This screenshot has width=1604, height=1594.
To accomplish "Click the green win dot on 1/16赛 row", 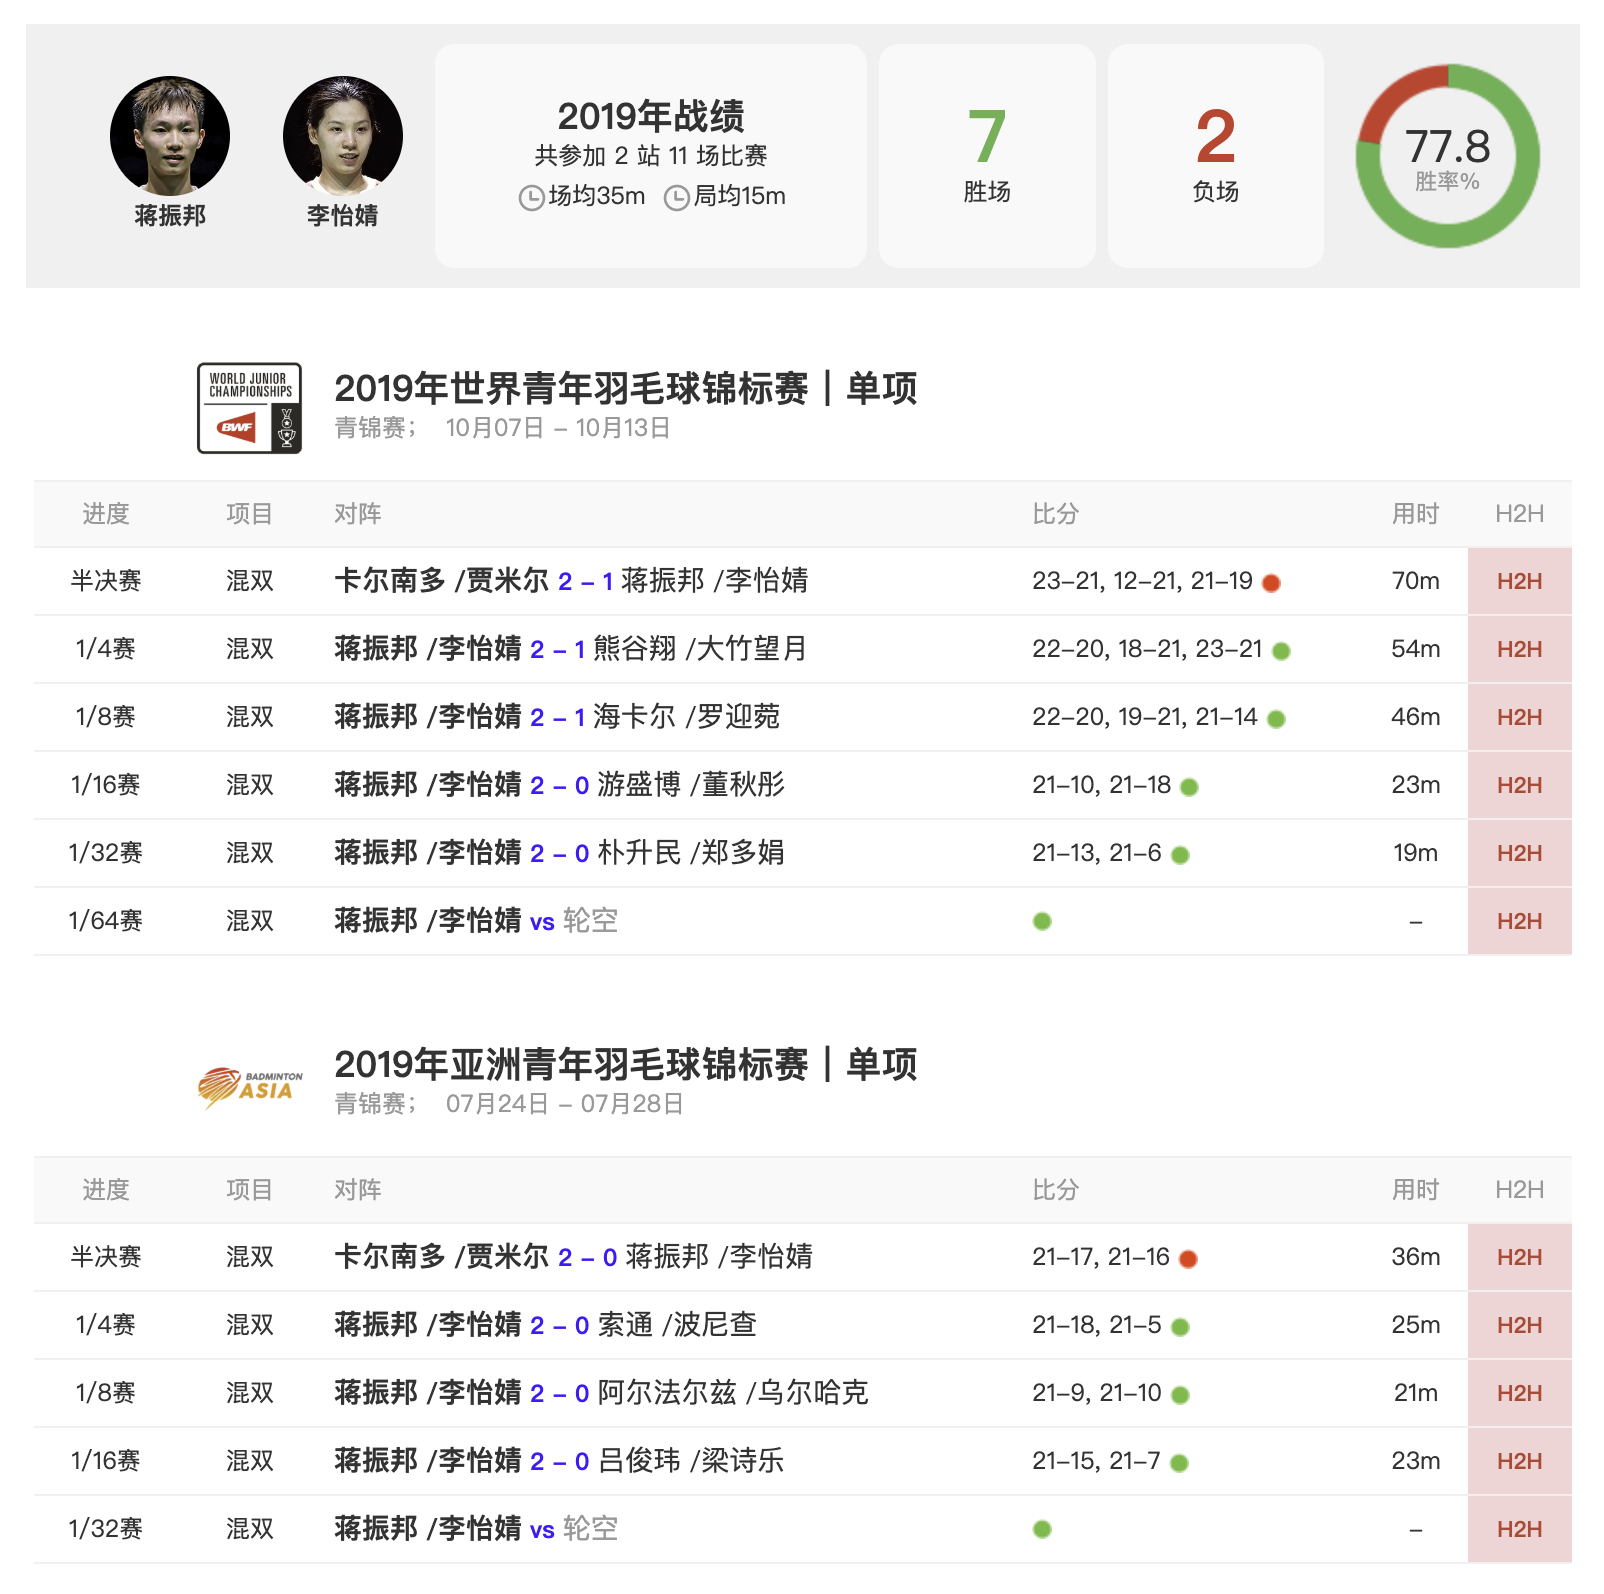I will [x=1188, y=786].
